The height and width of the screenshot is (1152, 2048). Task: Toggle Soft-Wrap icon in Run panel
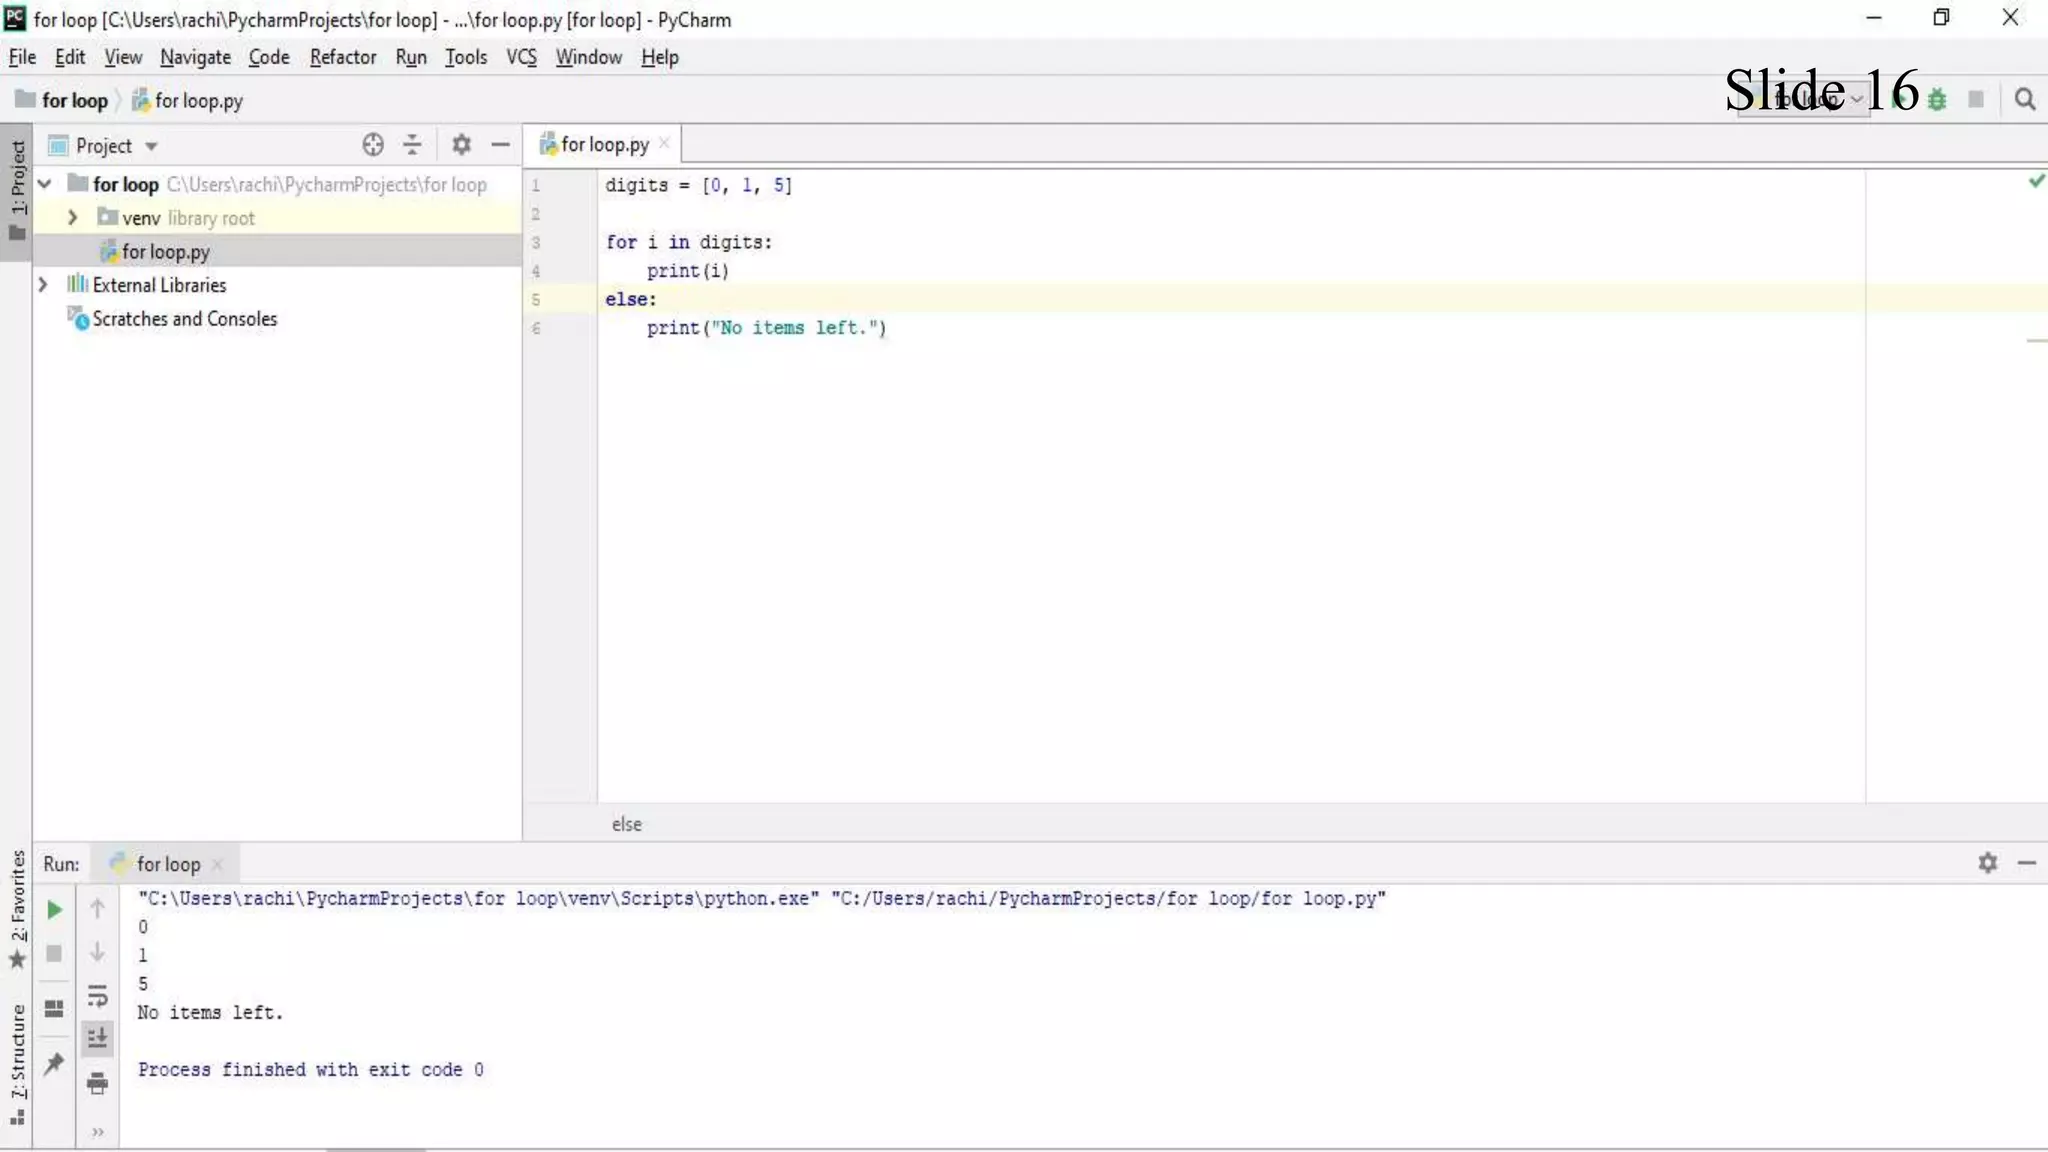tap(97, 996)
